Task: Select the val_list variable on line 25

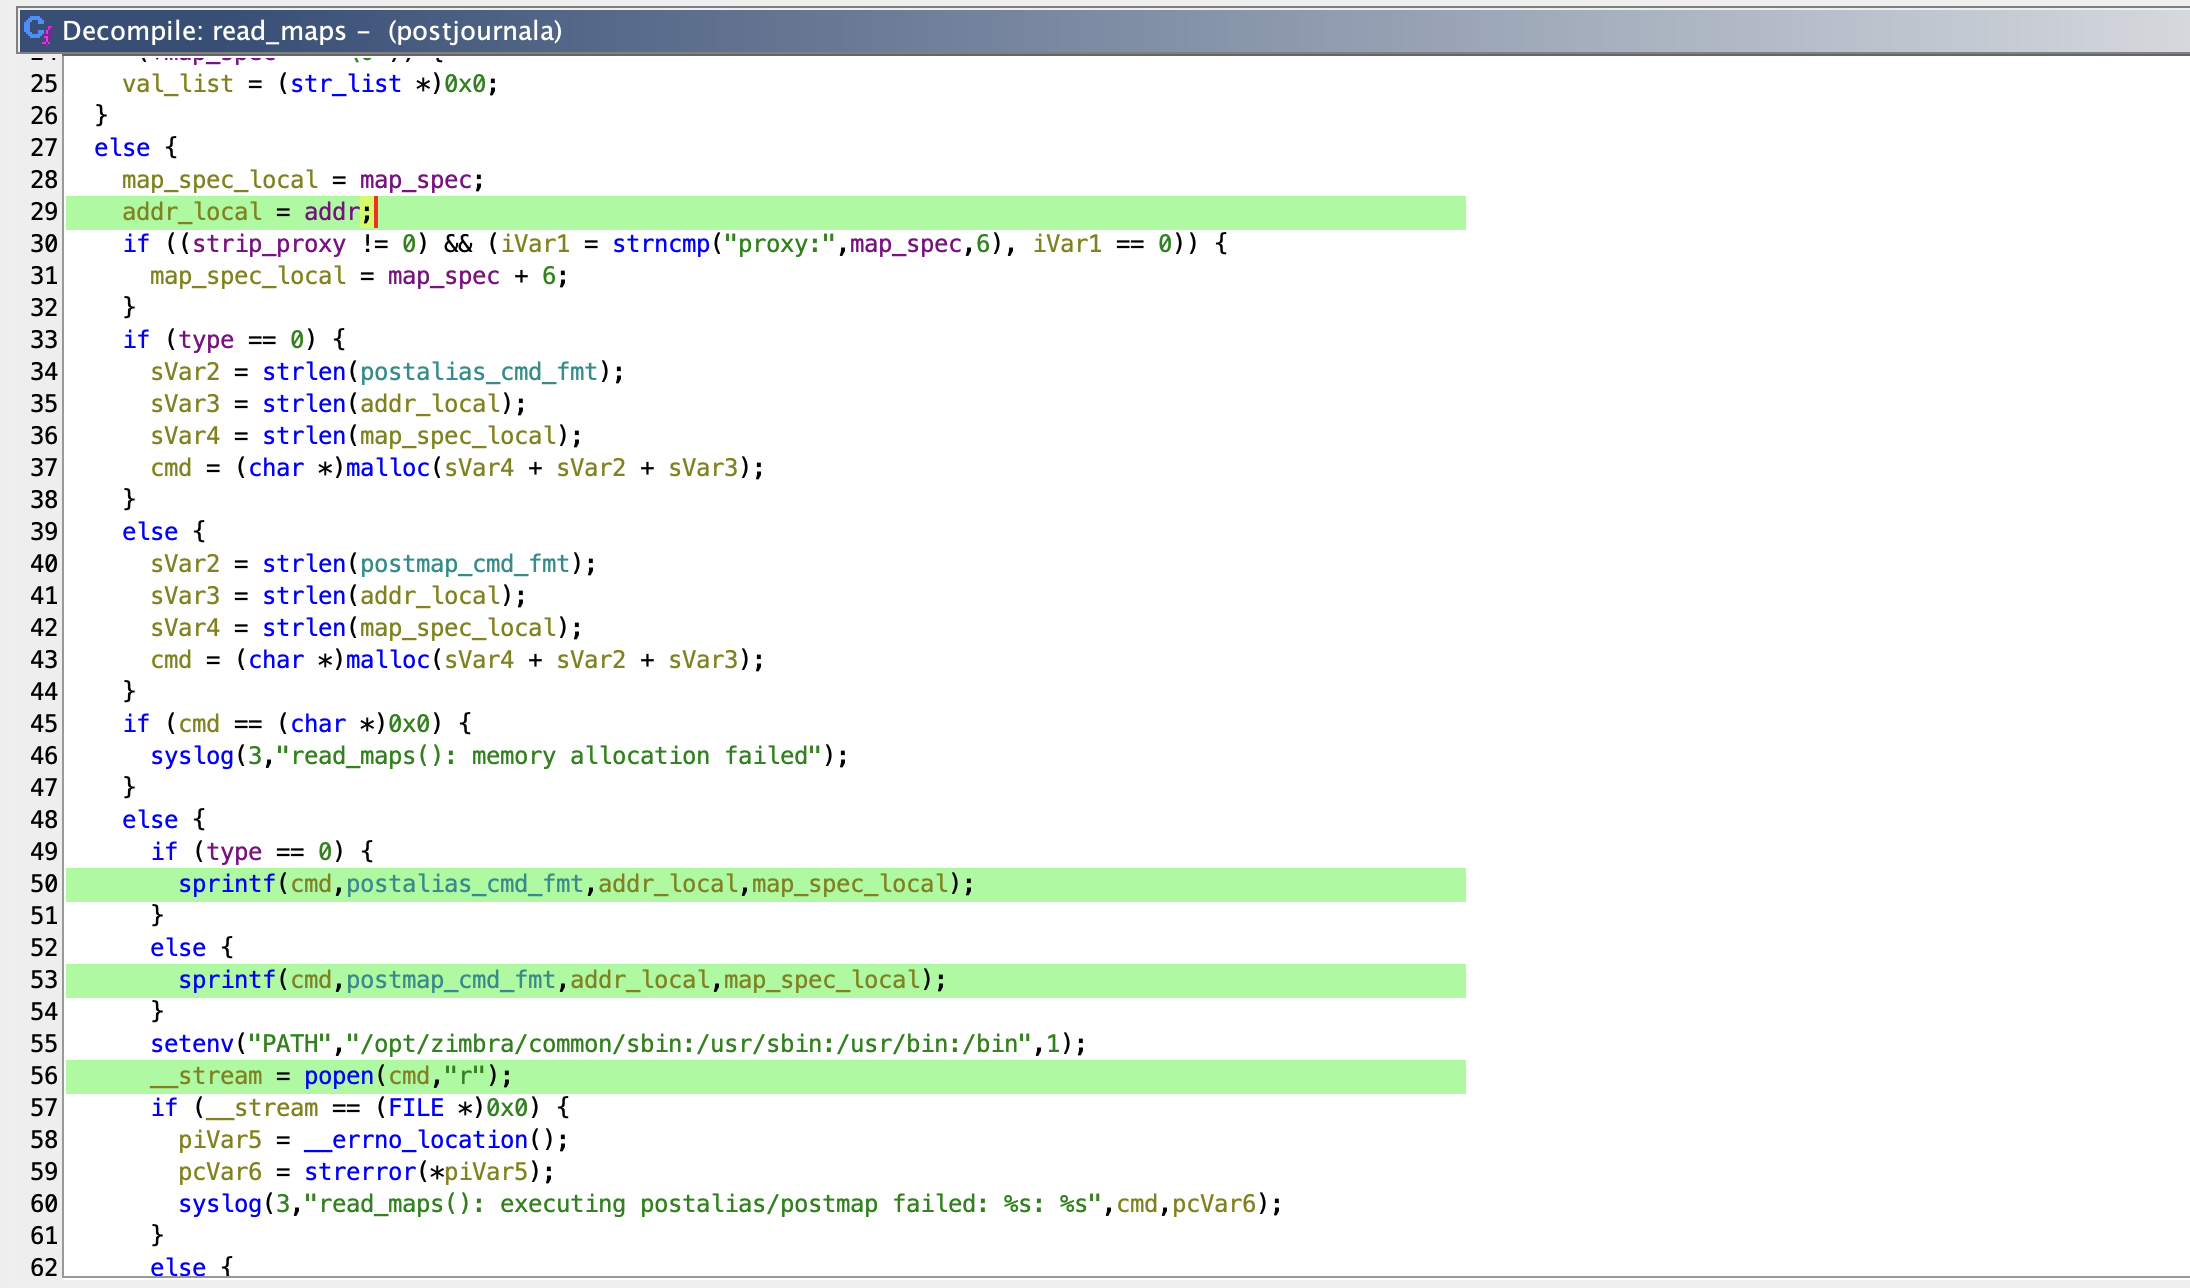Action: pyautogui.click(x=176, y=84)
